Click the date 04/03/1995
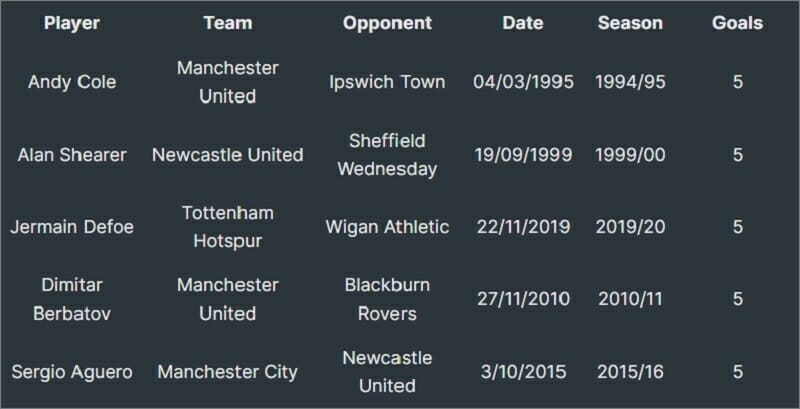800x409 pixels. pos(523,82)
